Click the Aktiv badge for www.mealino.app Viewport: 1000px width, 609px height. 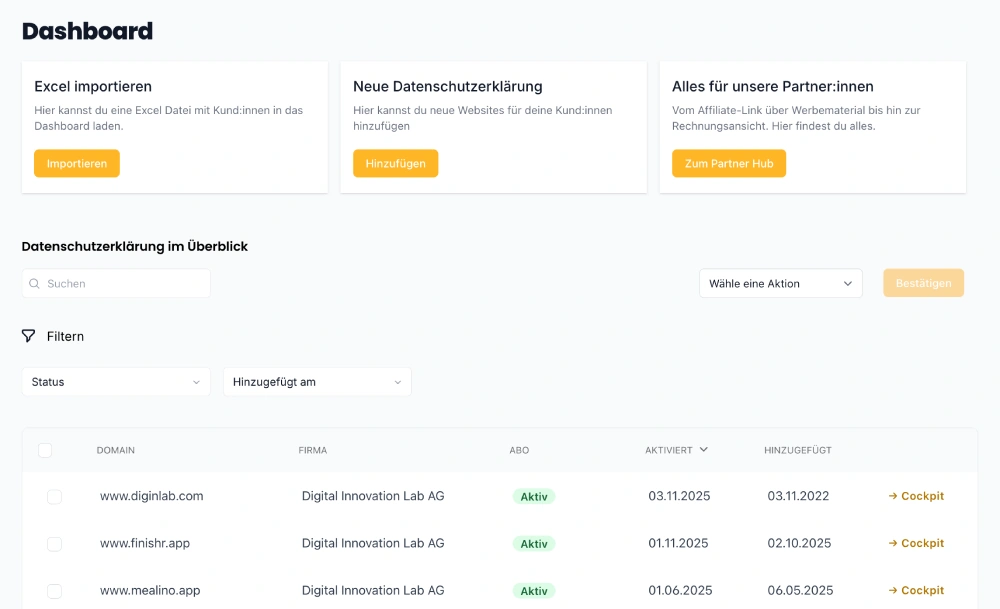pyautogui.click(x=534, y=591)
